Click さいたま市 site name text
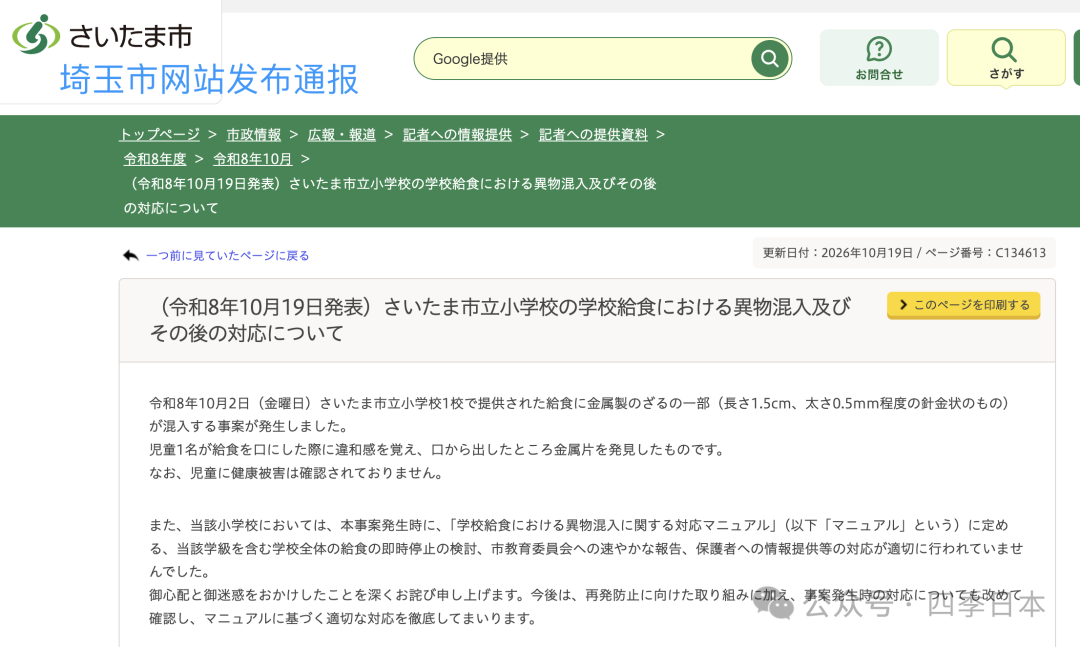 pyautogui.click(x=130, y=36)
